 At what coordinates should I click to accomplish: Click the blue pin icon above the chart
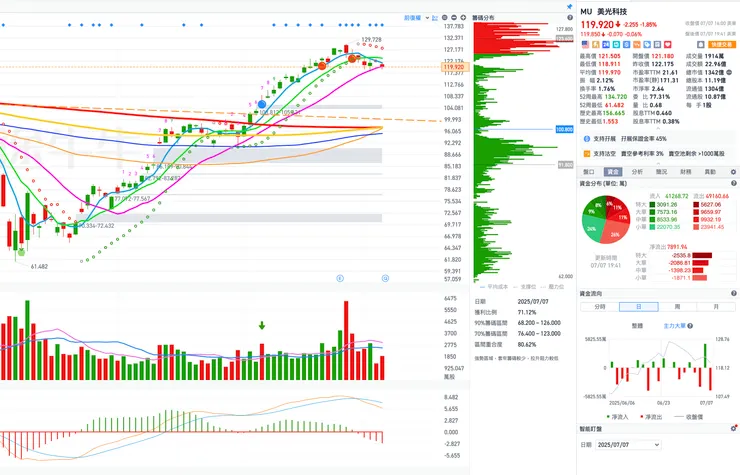[569, 7]
